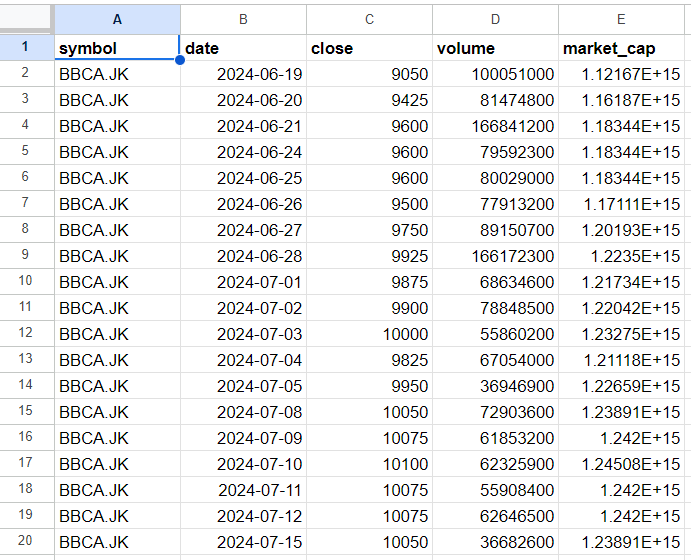Select date cell 2024-06-24
The width and height of the screenshot is (691, 560).
coord(243,152)
